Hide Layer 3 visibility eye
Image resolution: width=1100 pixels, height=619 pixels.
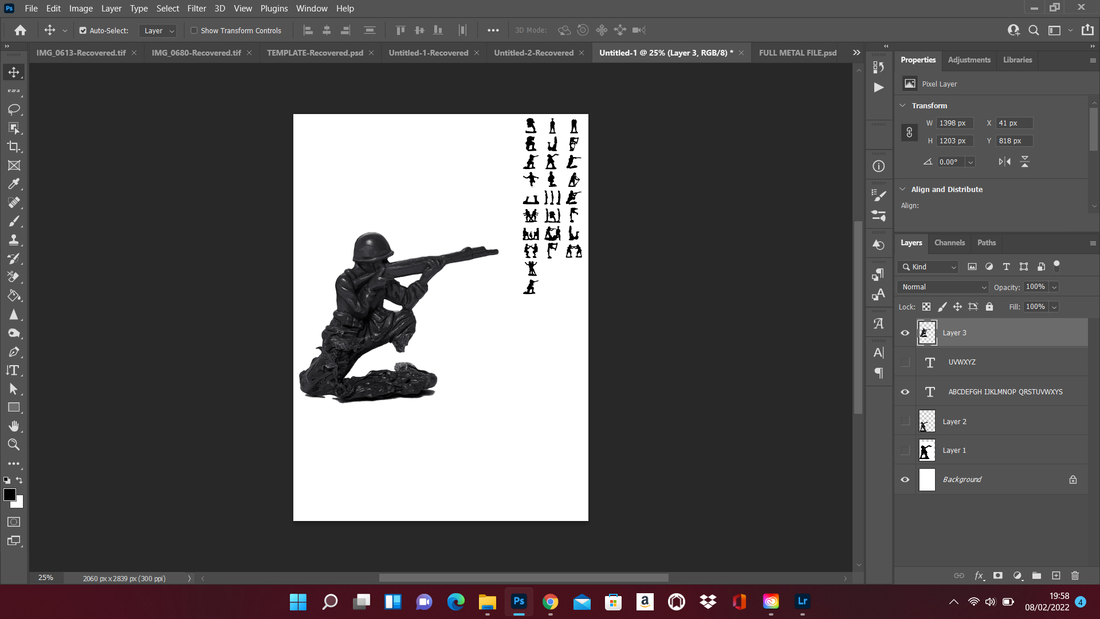tap(905, 333)
